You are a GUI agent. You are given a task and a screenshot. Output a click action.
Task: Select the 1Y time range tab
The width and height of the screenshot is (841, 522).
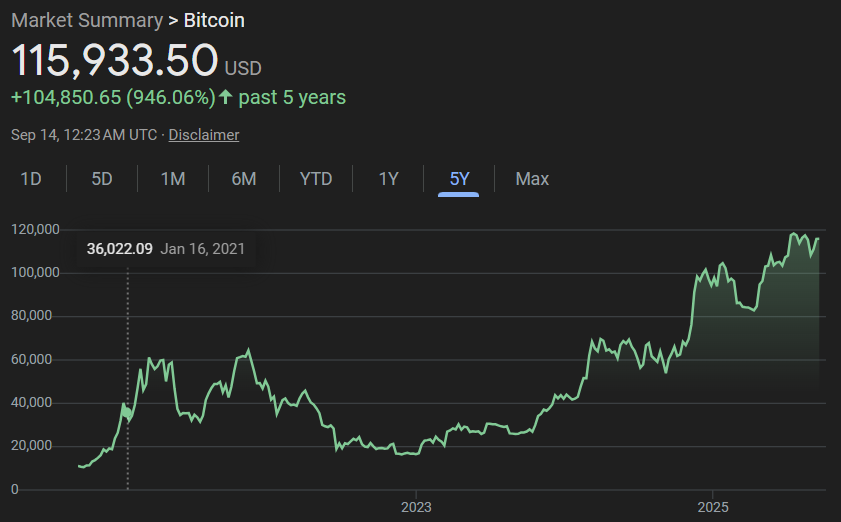(x=388, y=179)
